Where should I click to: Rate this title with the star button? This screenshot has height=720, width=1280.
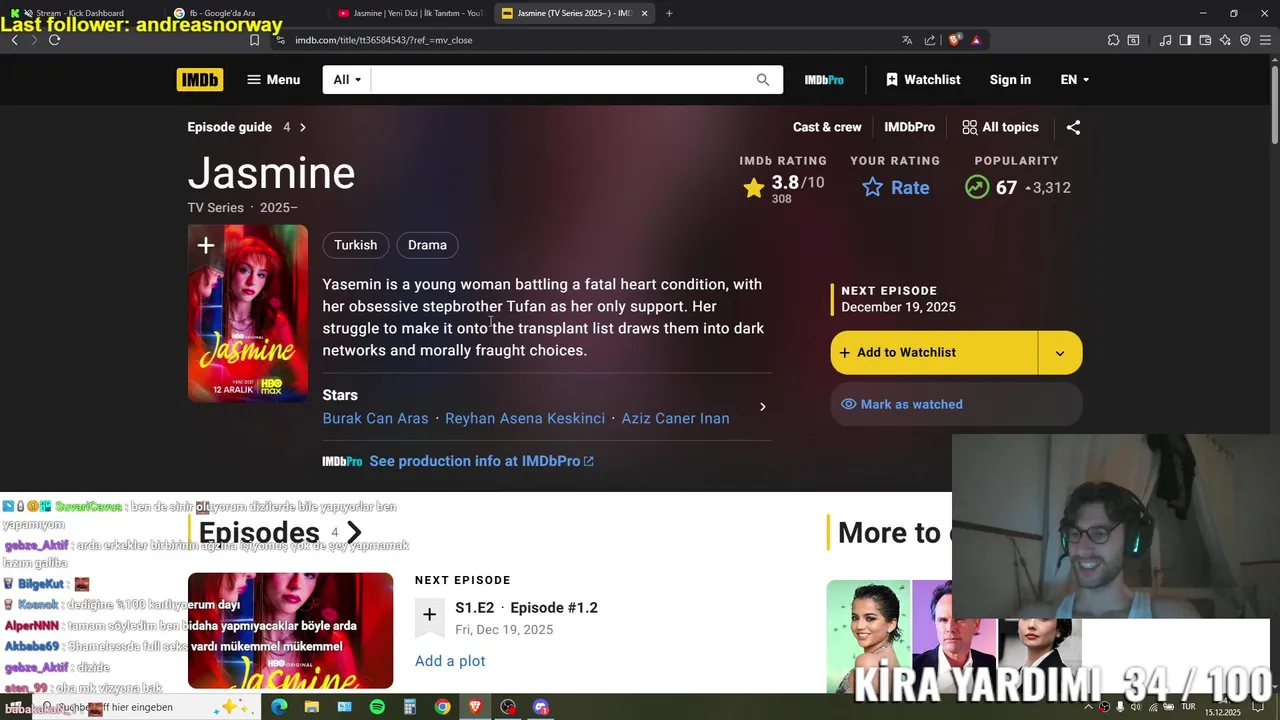pos(896,188)
